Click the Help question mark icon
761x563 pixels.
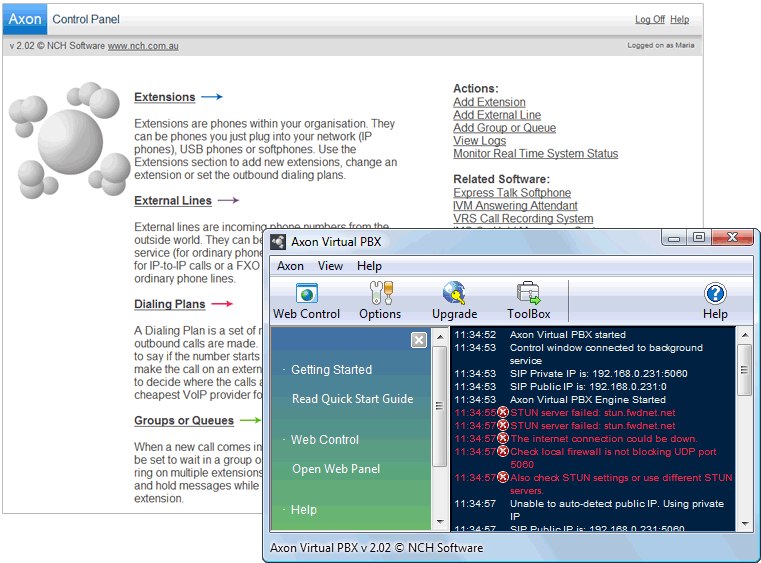pyautogui.click(x=715, y=294)
